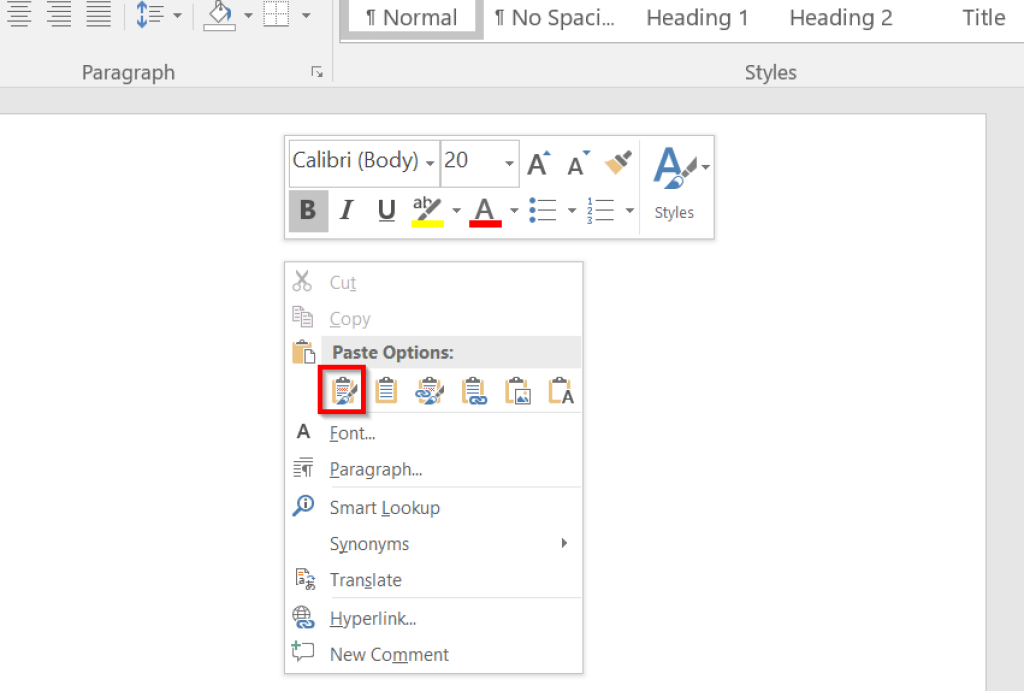Increase font size with Grow Font

(x=538, y=162)
